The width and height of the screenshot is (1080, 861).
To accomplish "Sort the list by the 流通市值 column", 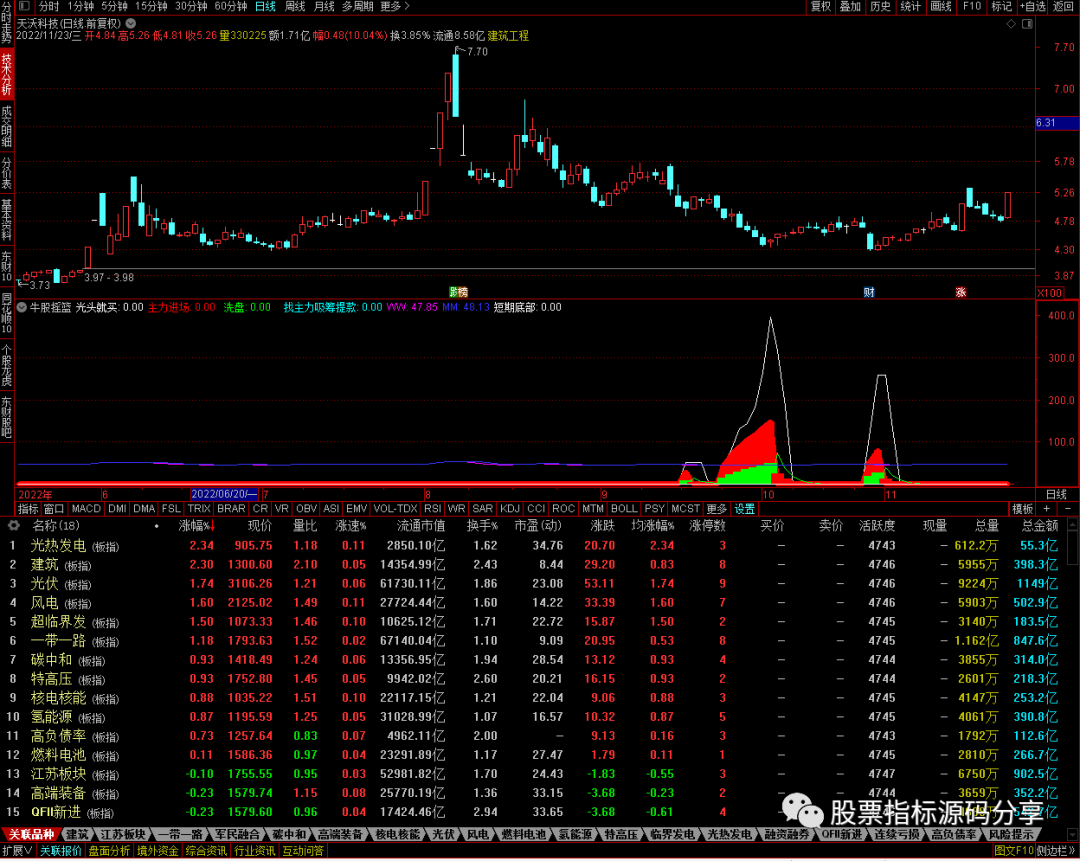I will tap(421, 526).
